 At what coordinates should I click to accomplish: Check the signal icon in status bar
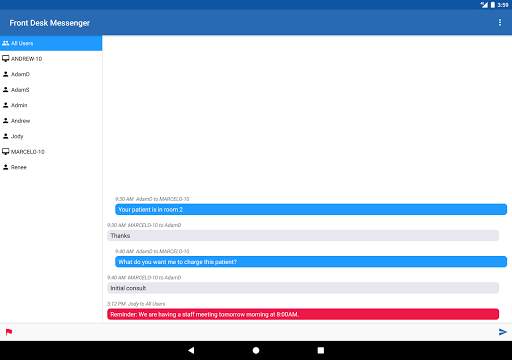(x=484, y=5)
